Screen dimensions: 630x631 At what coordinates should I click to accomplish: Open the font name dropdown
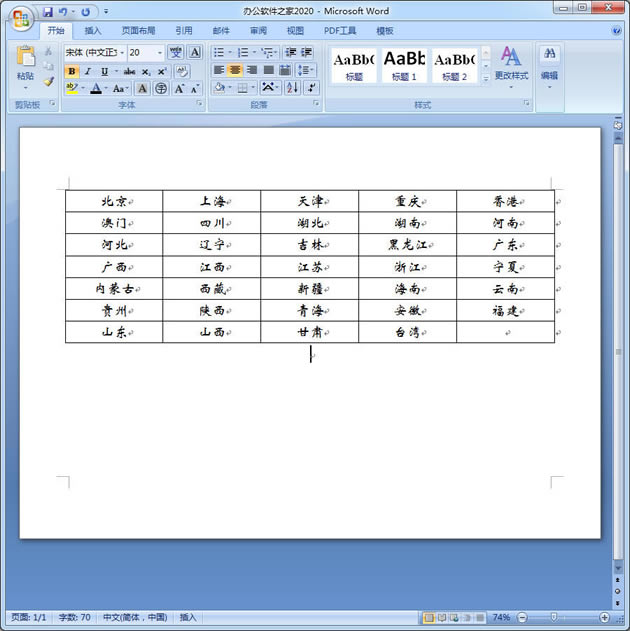click(122, 52)
